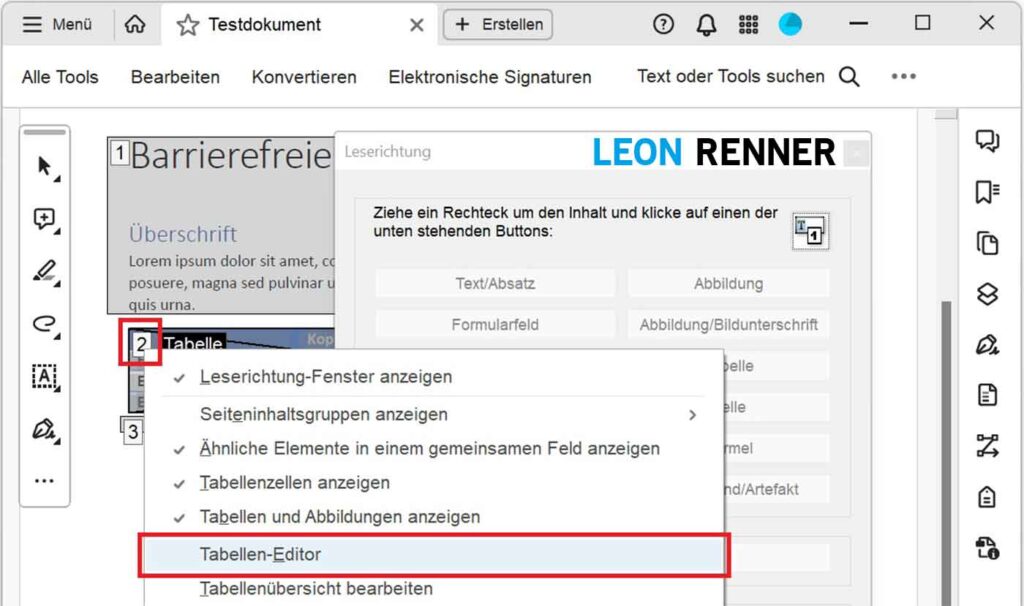Viewport: 1024px width, 606px height.
Task: Open the Menü hamburger dropdown
Action: pos(57,25)
